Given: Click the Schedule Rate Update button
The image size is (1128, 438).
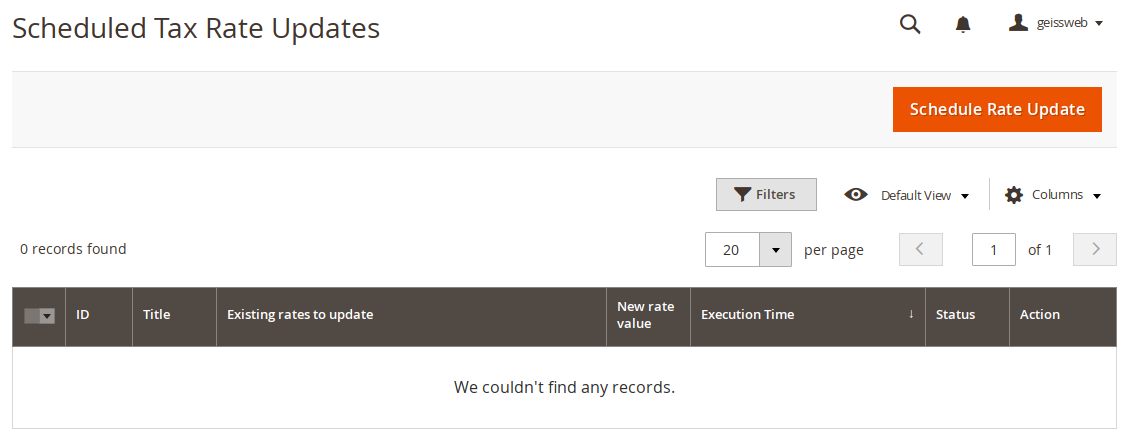Looking at the screenshot, I should pos(997,109).
